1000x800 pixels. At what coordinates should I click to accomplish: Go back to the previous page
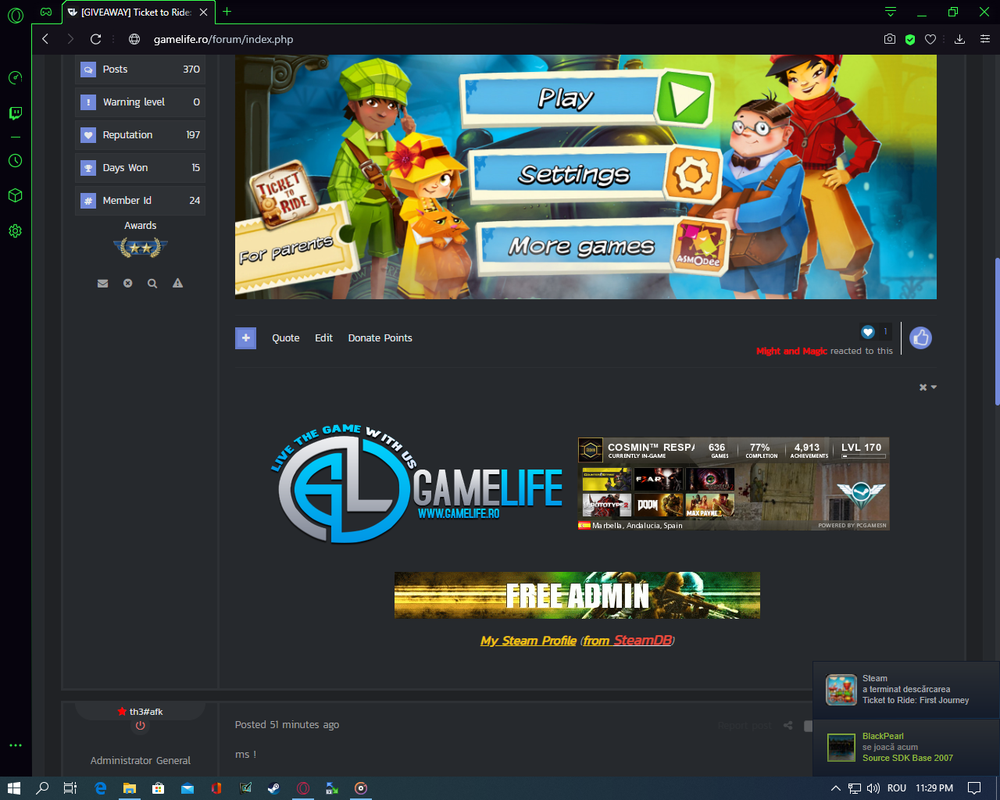pos(45,39)
